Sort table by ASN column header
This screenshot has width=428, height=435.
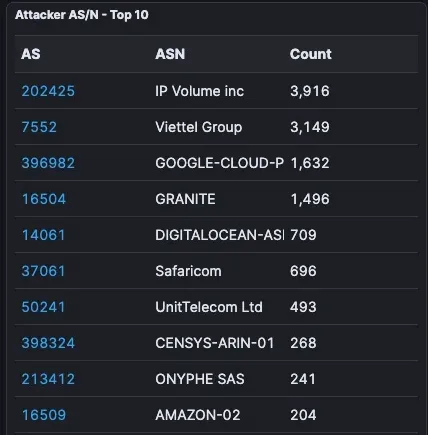click(170, 54)
